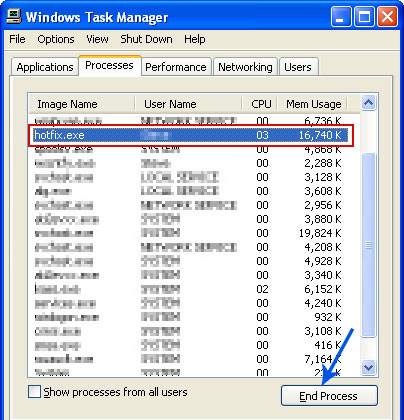This screenshot has height=420, width=404.
Task: Select the row using 3,340 K memory
Action: point(188,275)
